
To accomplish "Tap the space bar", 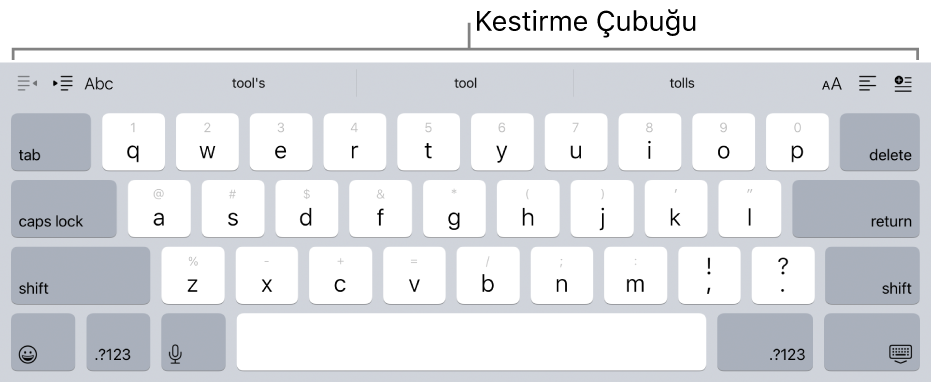I will point(471,342).
